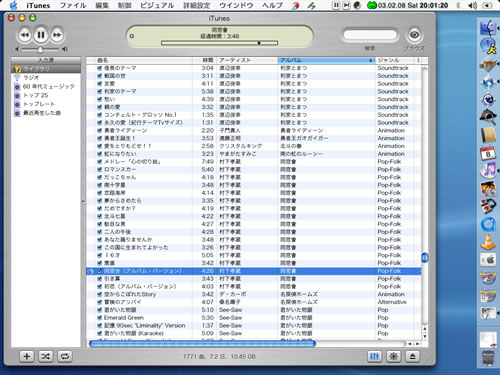
Task: Uncheck the 勇者ライディーン track checkbox
Action: (99, 130)
